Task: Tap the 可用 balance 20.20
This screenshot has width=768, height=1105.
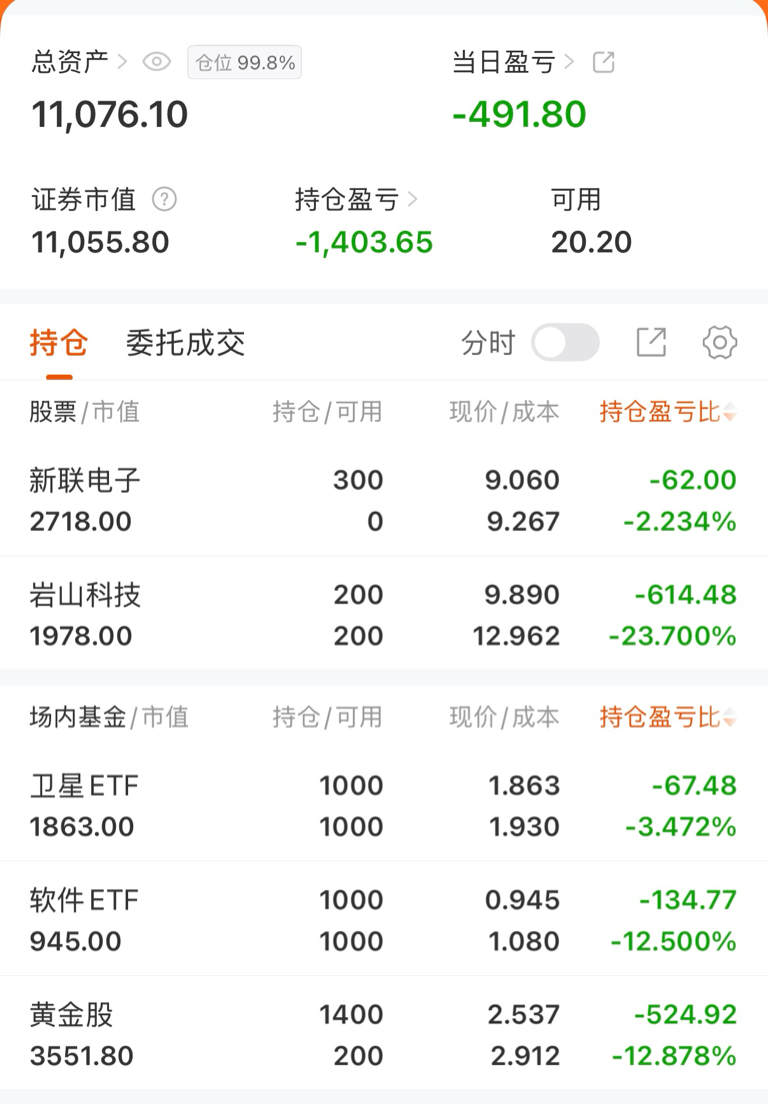Action: coord(591,242)
